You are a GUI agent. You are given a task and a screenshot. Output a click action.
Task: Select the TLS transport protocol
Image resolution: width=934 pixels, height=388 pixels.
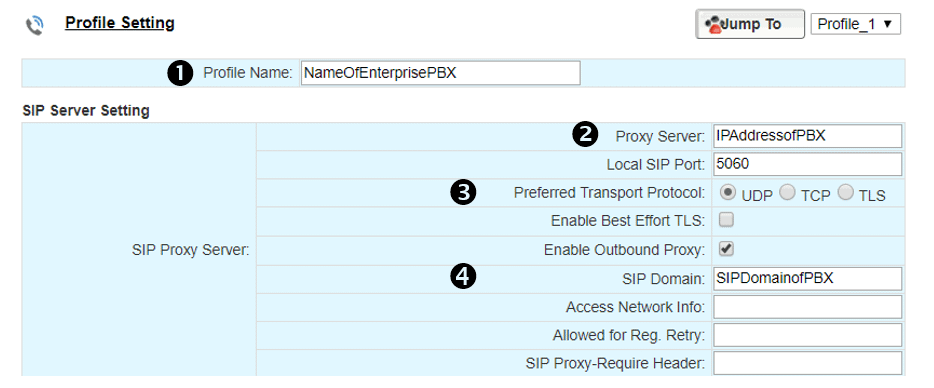coord(846,193)
